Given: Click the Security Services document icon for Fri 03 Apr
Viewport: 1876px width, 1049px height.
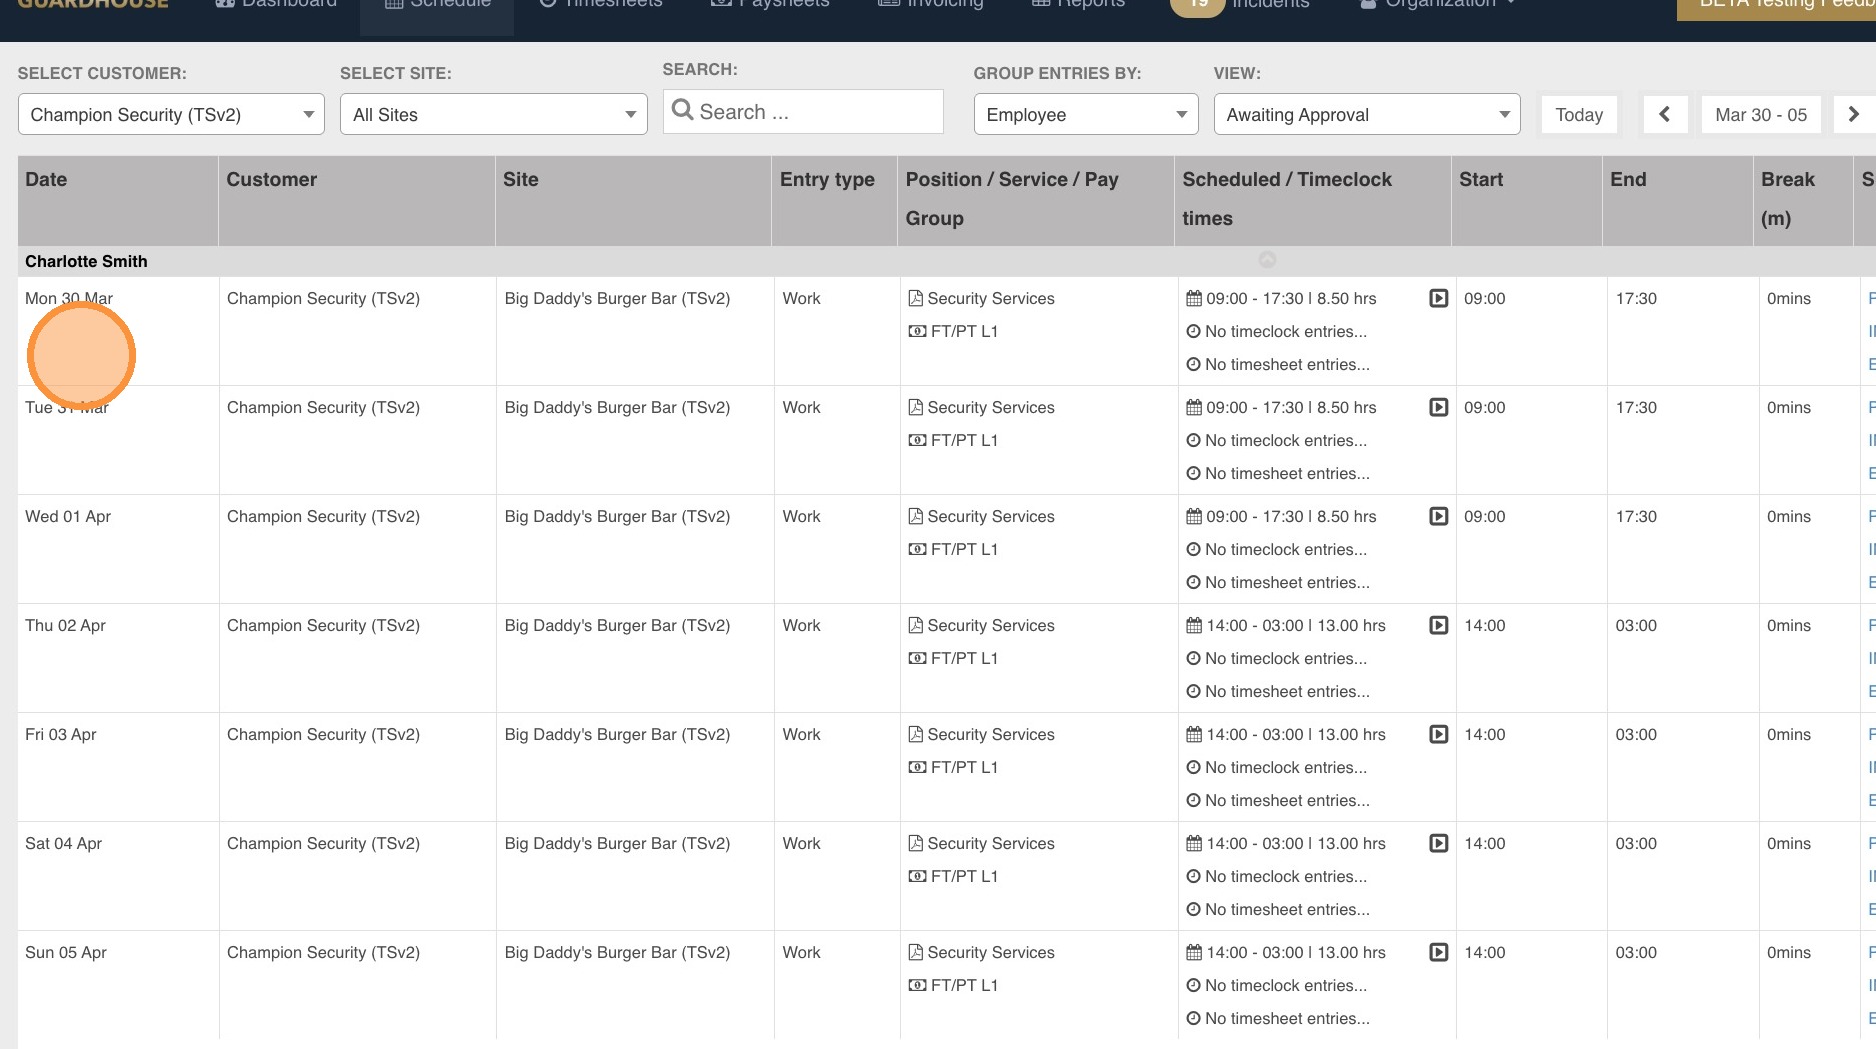Looking at the screenshot, I should (915, 734).
